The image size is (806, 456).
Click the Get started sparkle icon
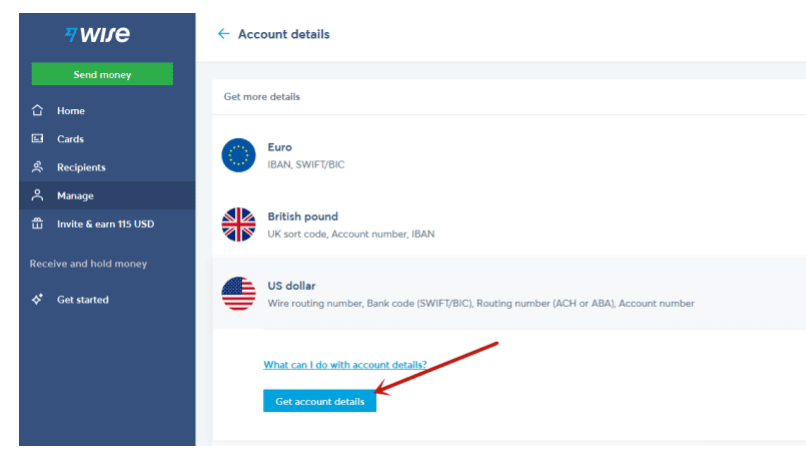38,300
